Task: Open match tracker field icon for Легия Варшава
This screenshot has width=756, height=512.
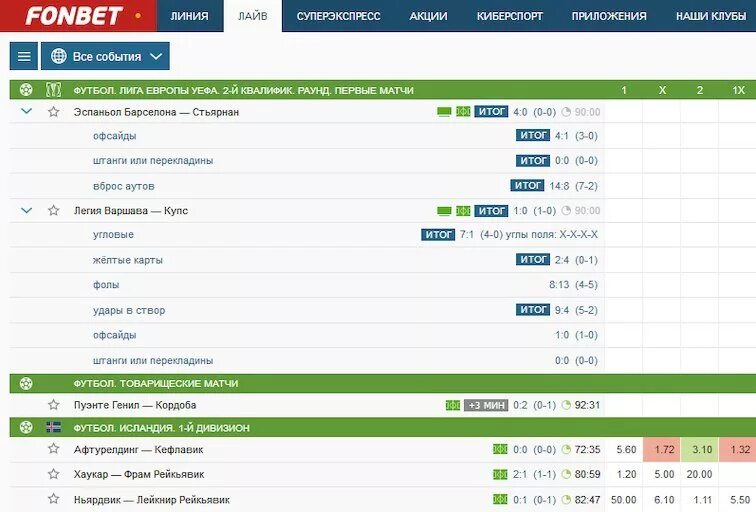Action: [463, 211]
